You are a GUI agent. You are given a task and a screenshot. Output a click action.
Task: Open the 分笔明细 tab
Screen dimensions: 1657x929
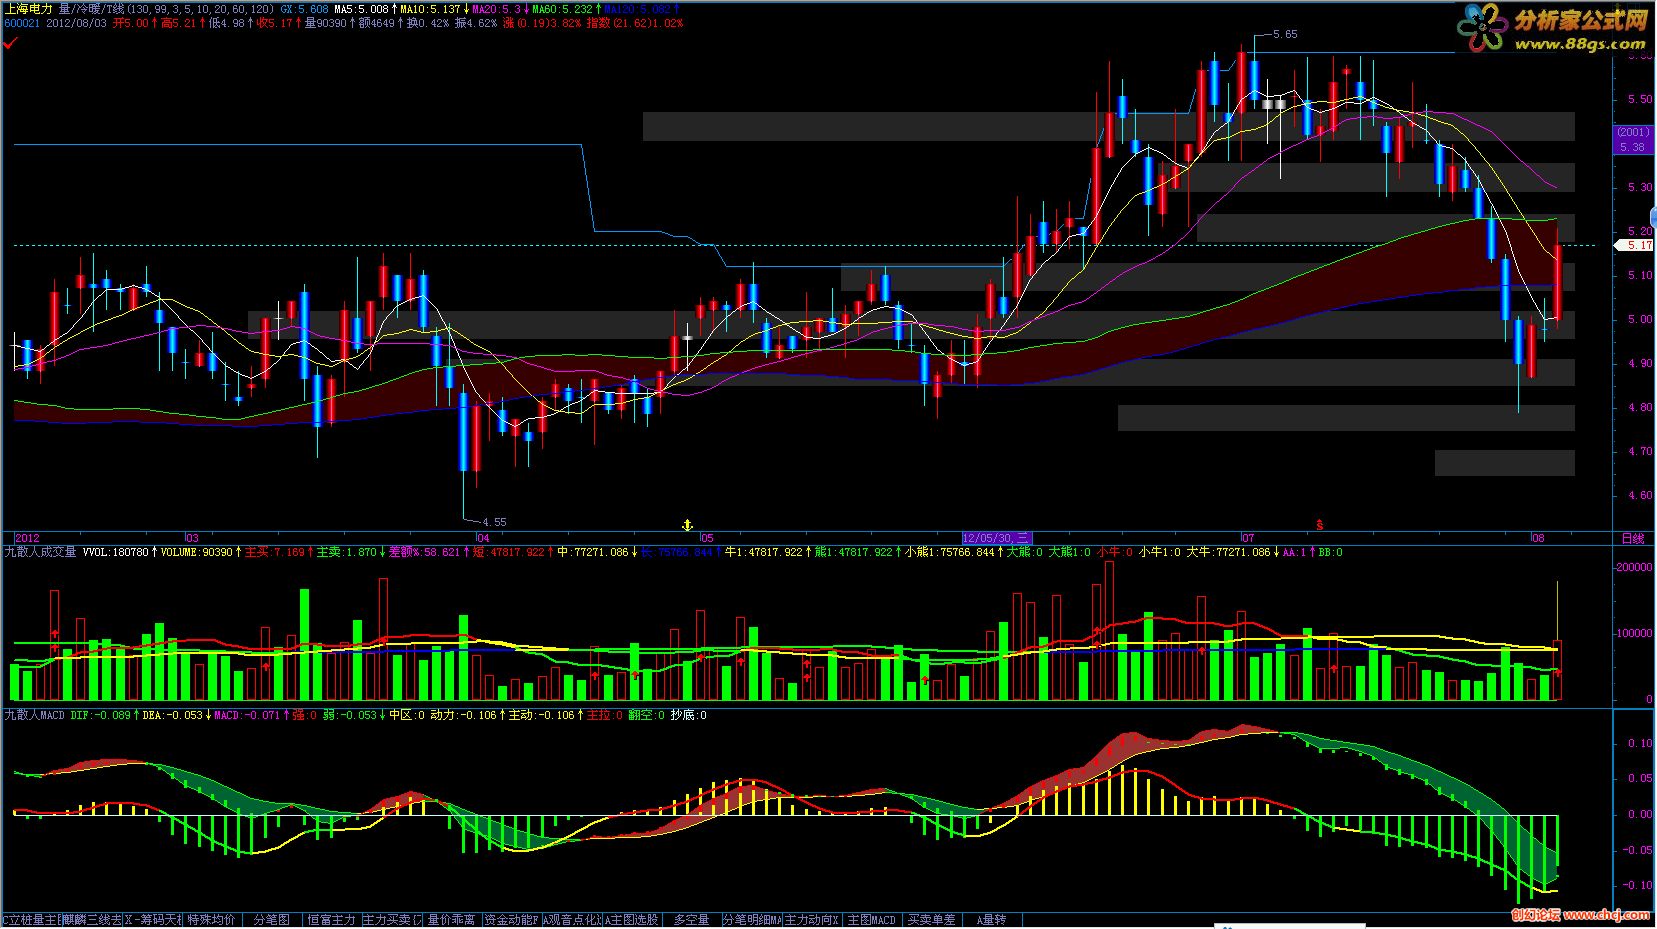click(x=752, y=919)
